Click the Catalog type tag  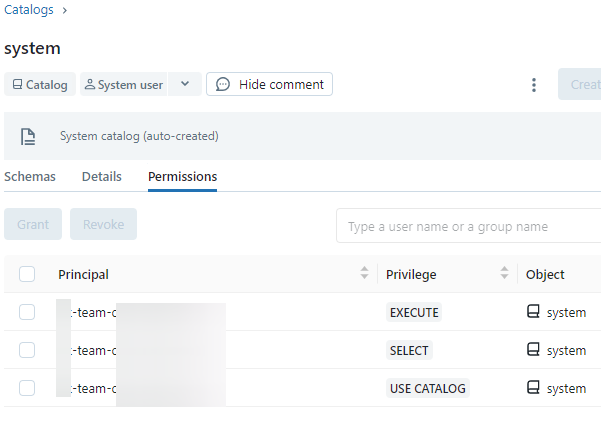40,85
